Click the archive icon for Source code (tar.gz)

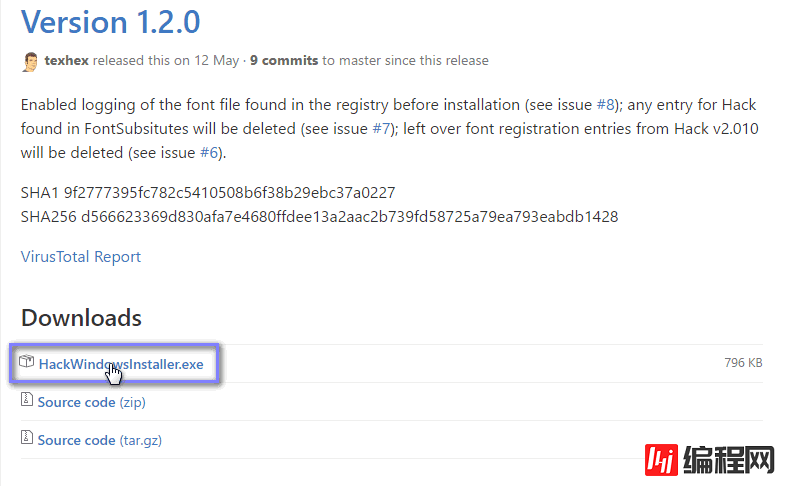tap(27, 438)
